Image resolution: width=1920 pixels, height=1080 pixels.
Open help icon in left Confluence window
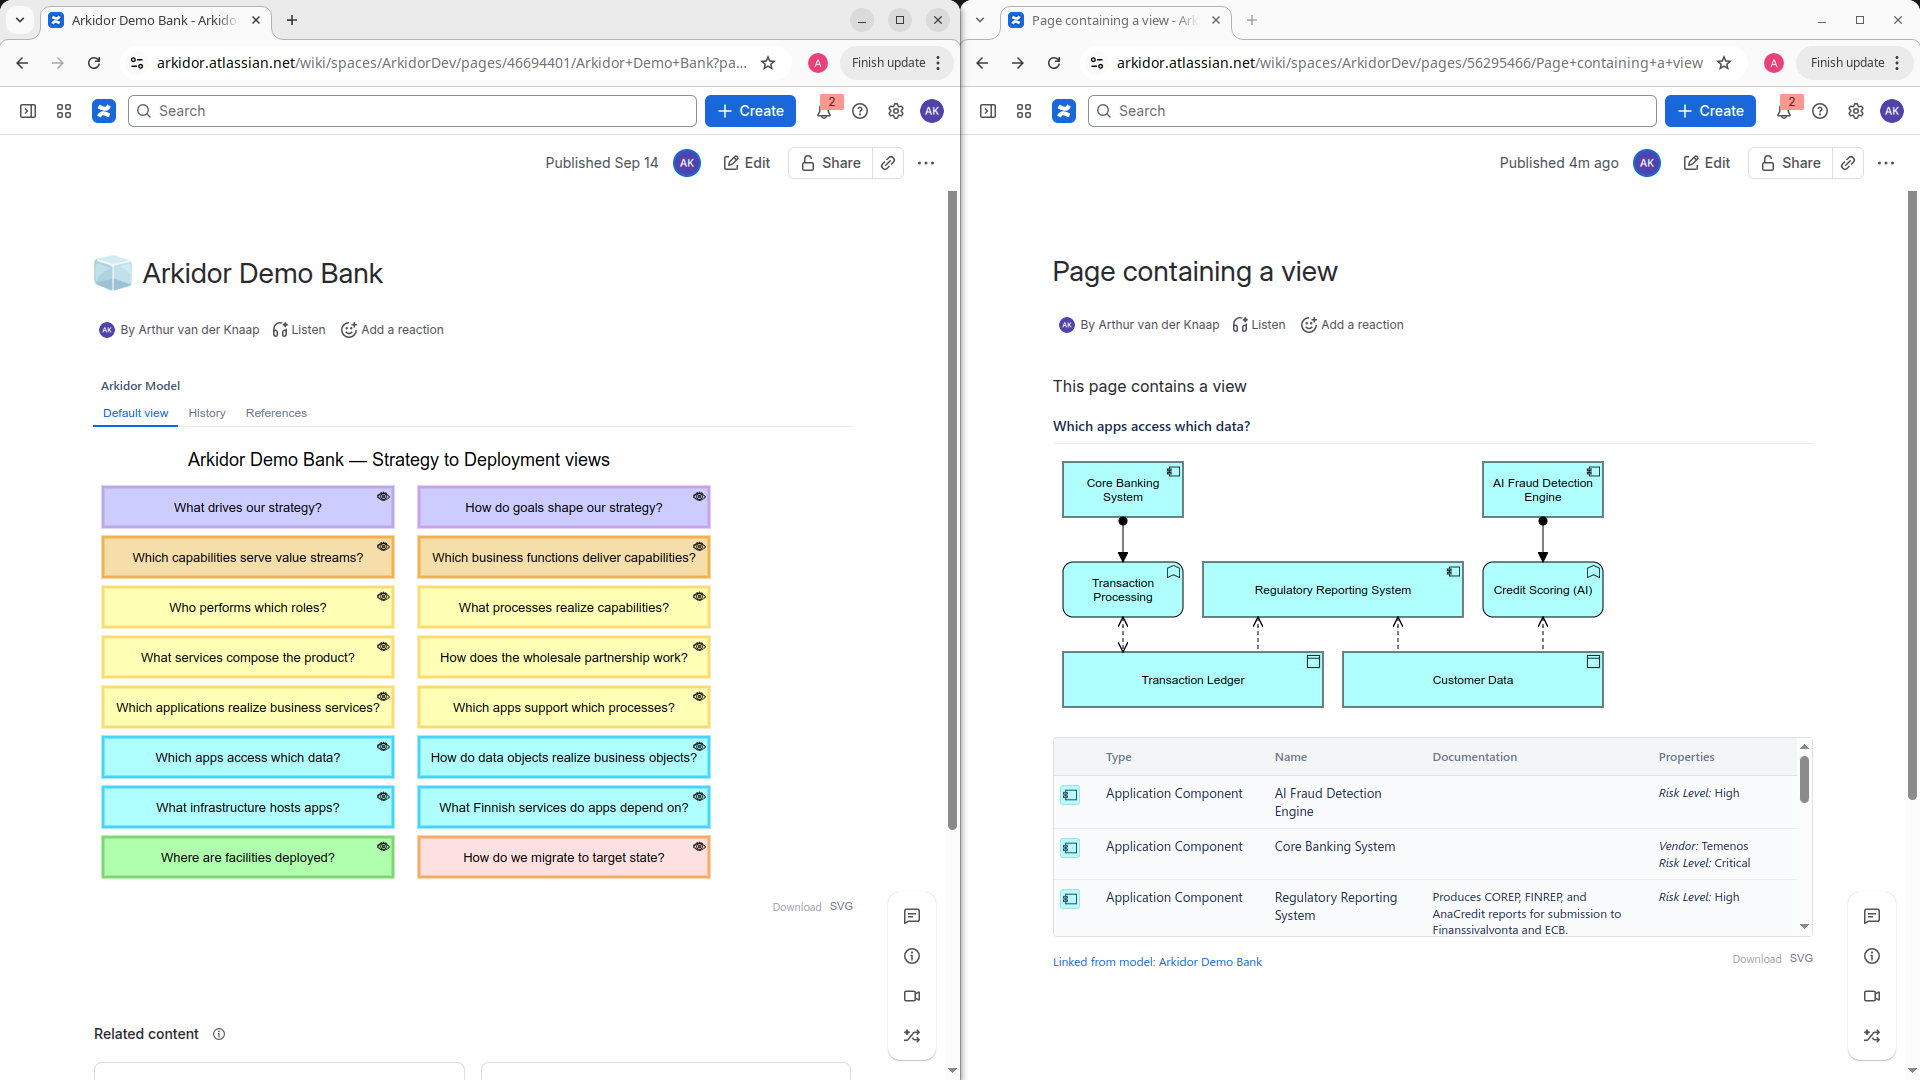click(860, 111)
